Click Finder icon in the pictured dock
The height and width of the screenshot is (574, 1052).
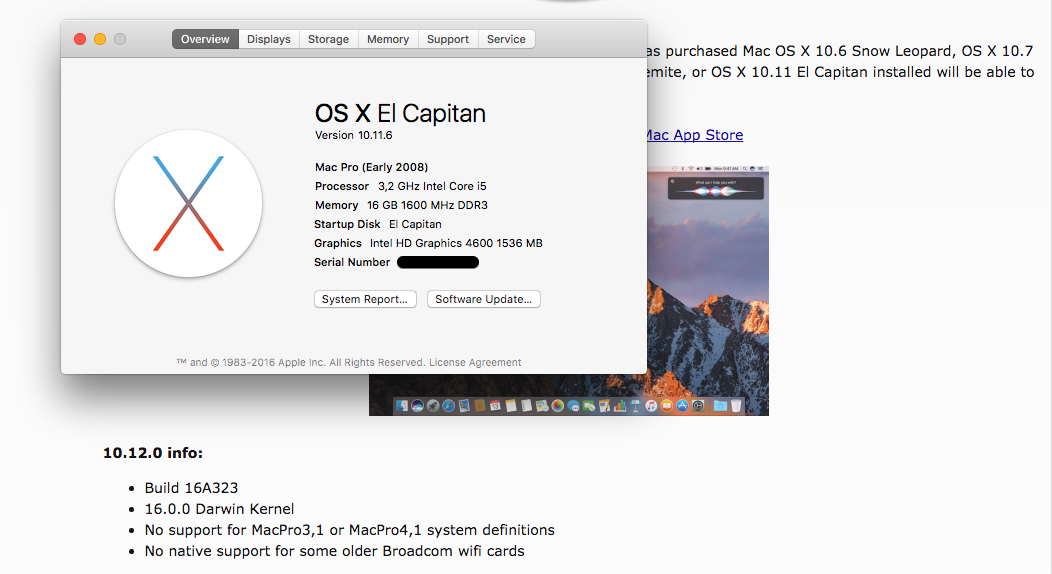[x=402, y=406]
